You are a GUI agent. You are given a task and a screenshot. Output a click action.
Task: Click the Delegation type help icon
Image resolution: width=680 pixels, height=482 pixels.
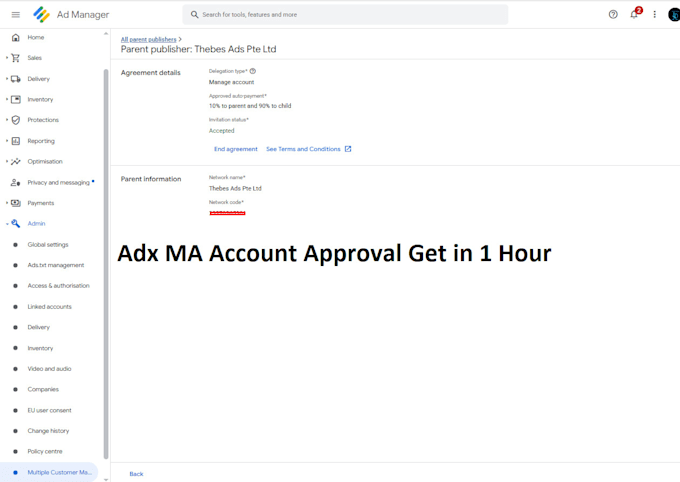(253, 71)
